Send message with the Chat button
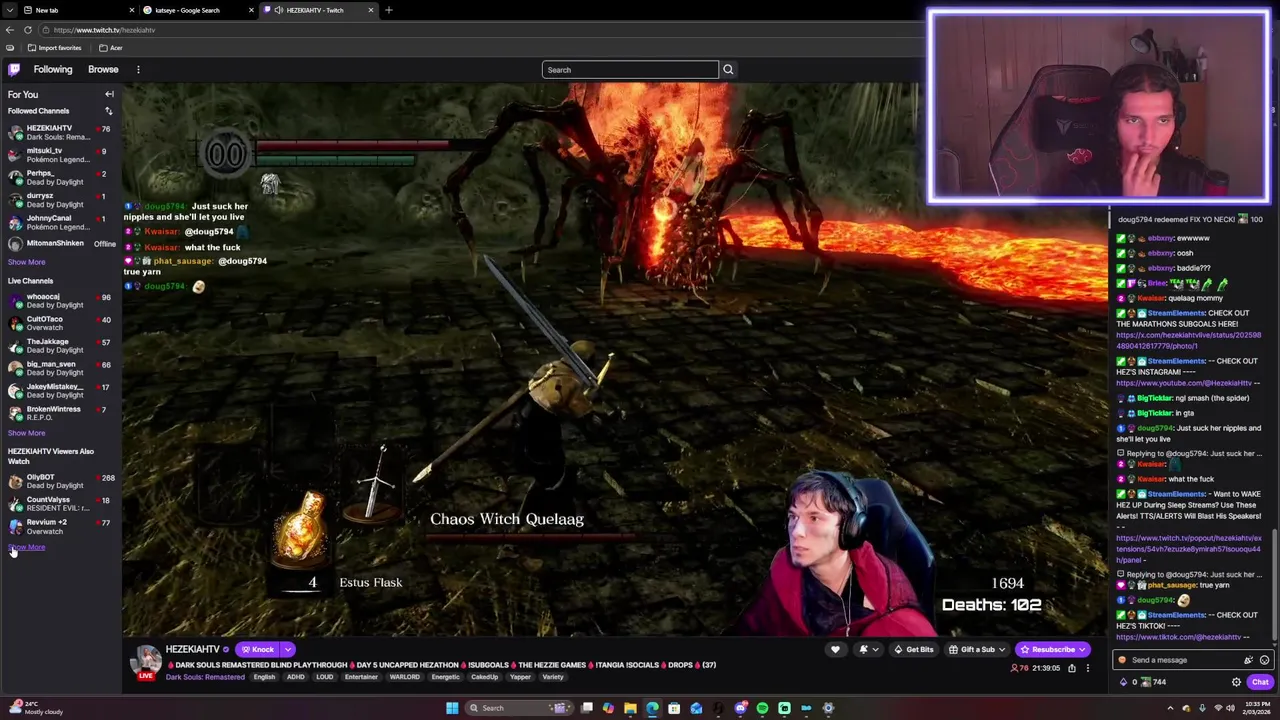The width and height of the screenshot is (1280, 720). (1259, 682)
